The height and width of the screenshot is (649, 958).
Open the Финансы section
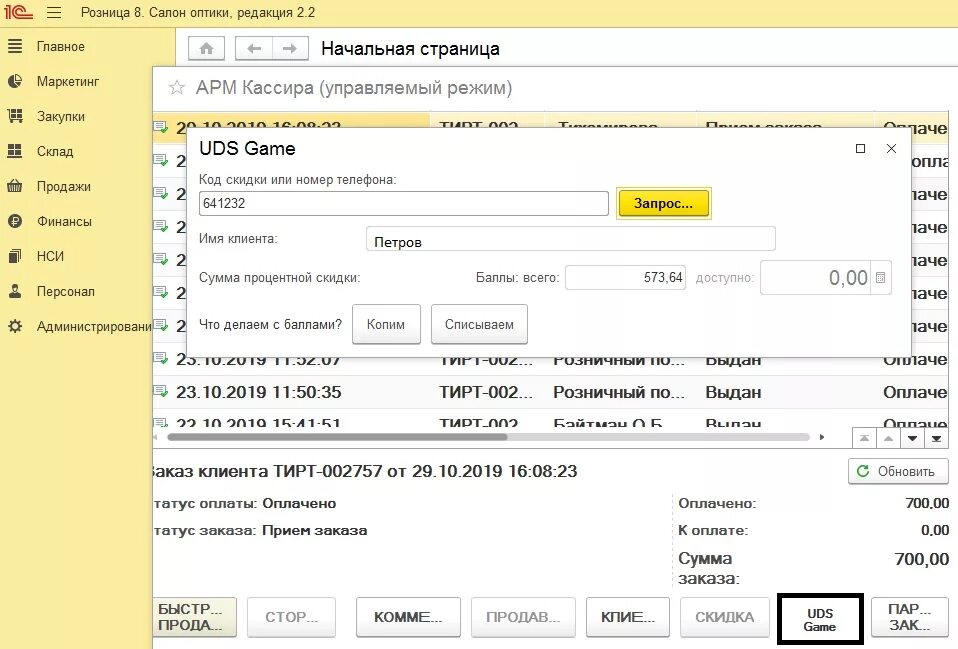[x=64, y=221]
